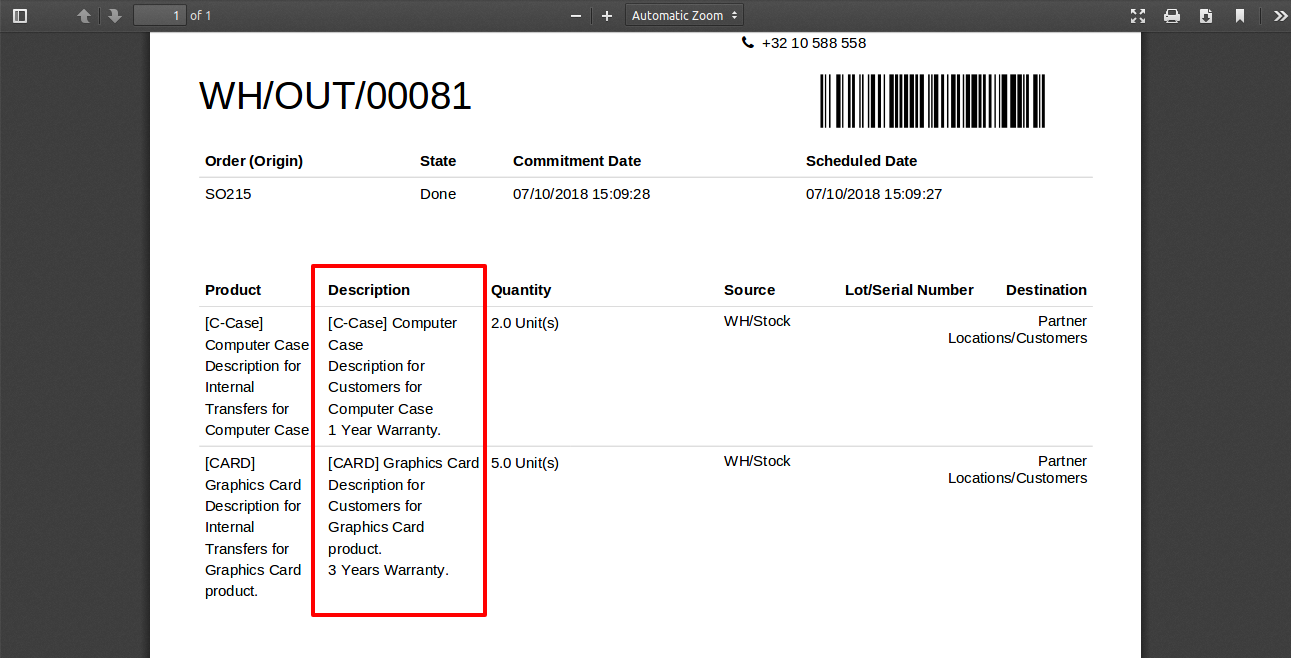This screenshot has height=658, width=1291.
Task: Open the Automatic Zoom dropdown
Action: (x=685, y=16)
